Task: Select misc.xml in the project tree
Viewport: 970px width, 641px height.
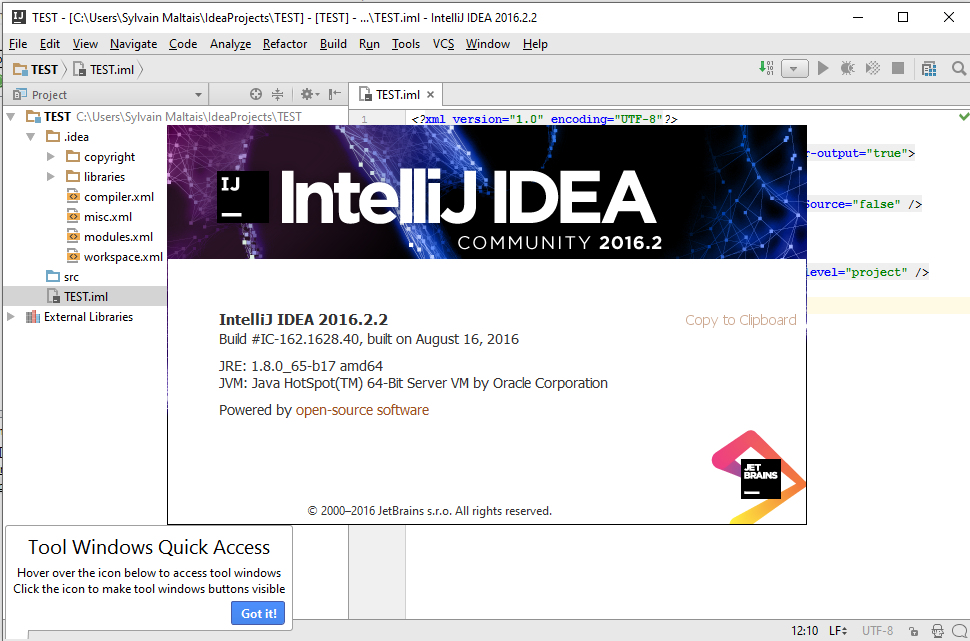Action: pyautogui.click(x=108, y=217)
